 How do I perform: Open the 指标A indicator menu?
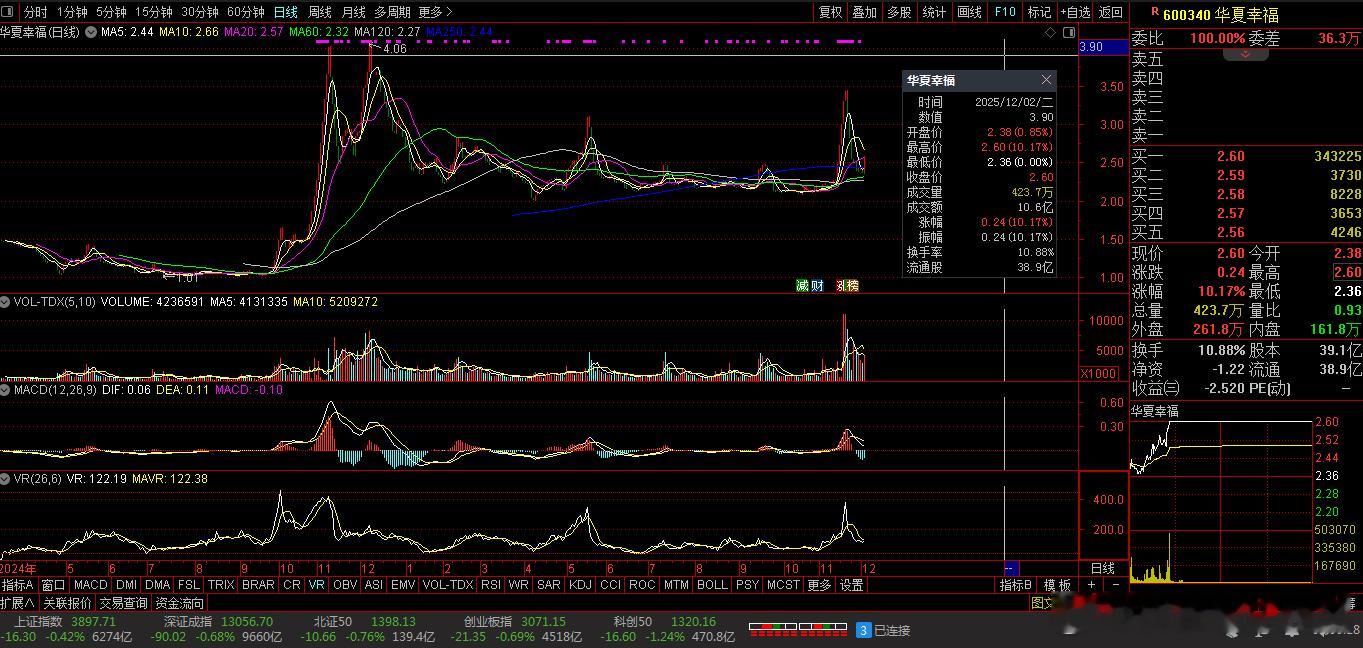(18, 585)
